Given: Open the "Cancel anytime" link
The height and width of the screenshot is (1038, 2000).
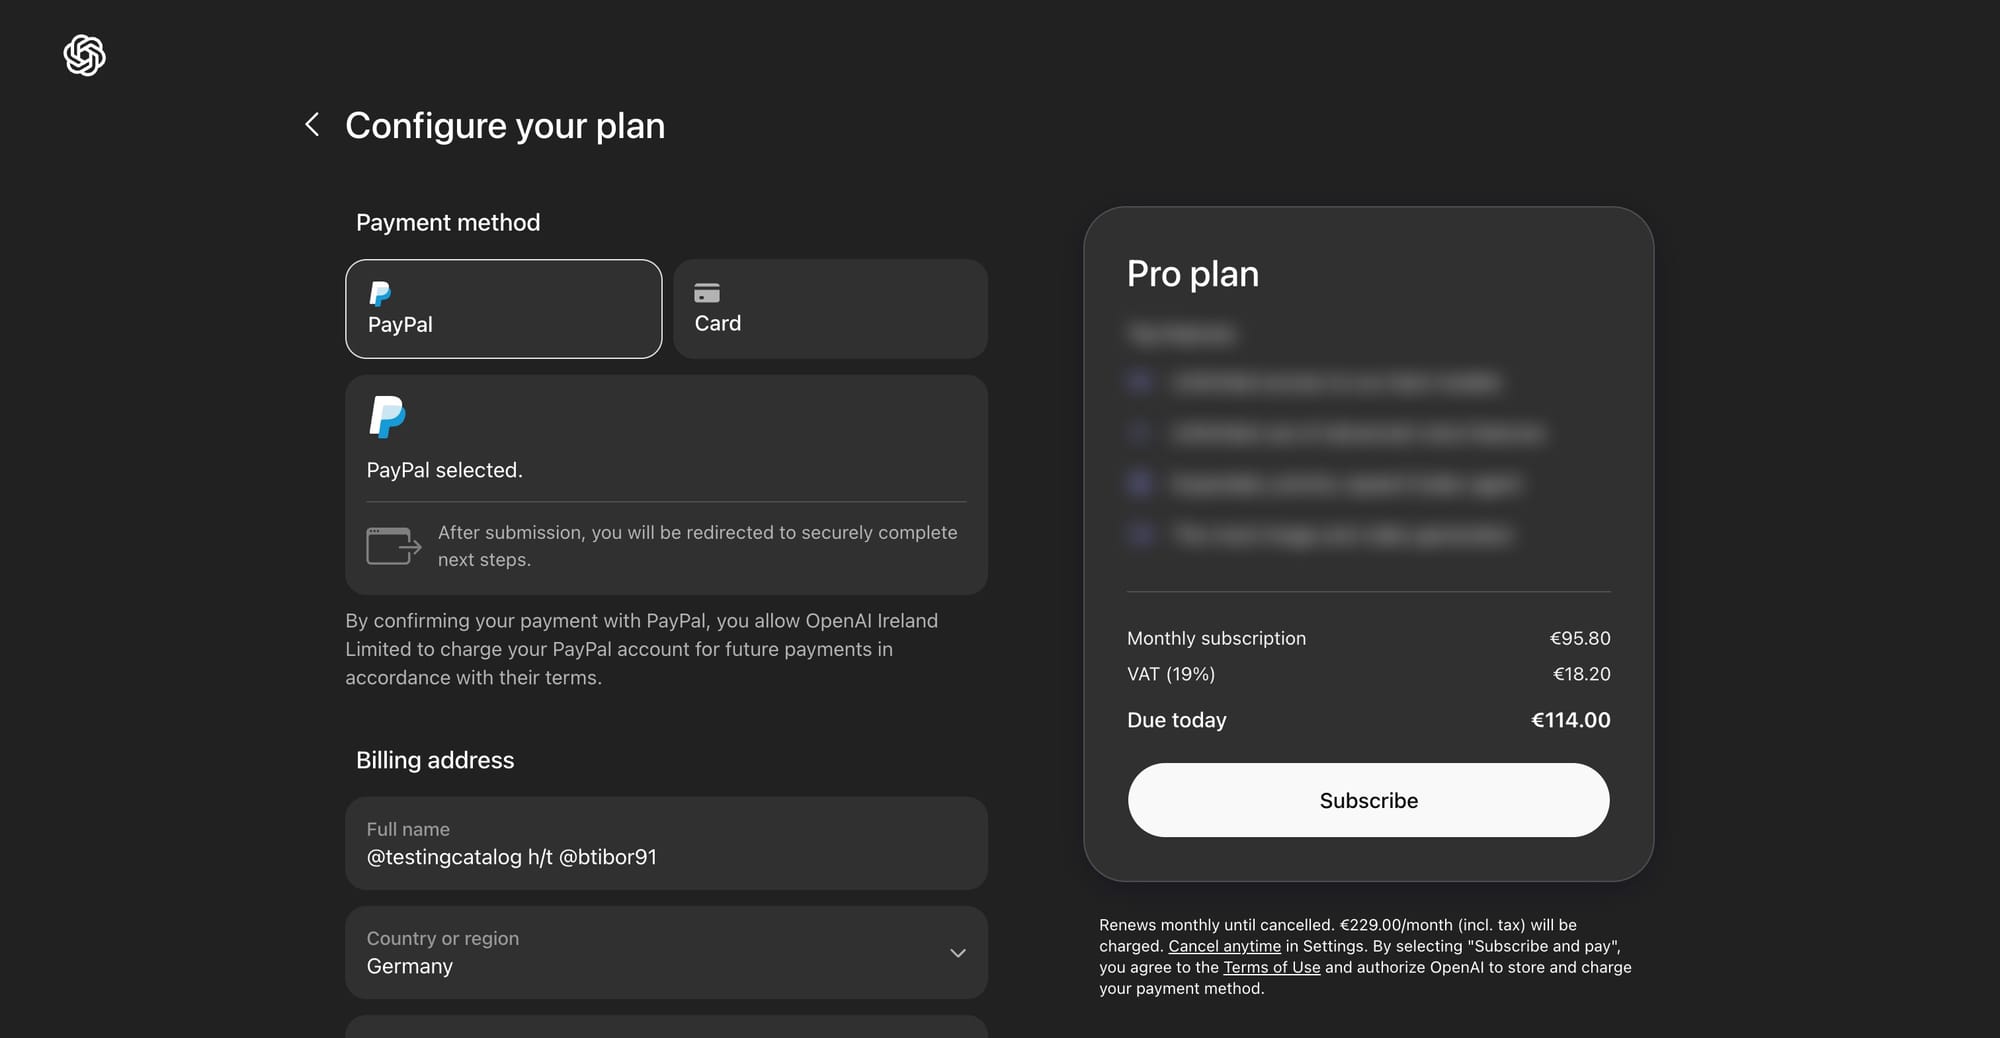Looking at the screenshot, I should 1224,946.
